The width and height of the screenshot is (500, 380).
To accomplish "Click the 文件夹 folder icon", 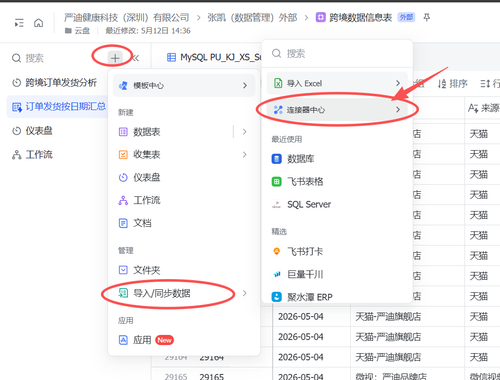I will pyautogui.click(x=123, y=270).
